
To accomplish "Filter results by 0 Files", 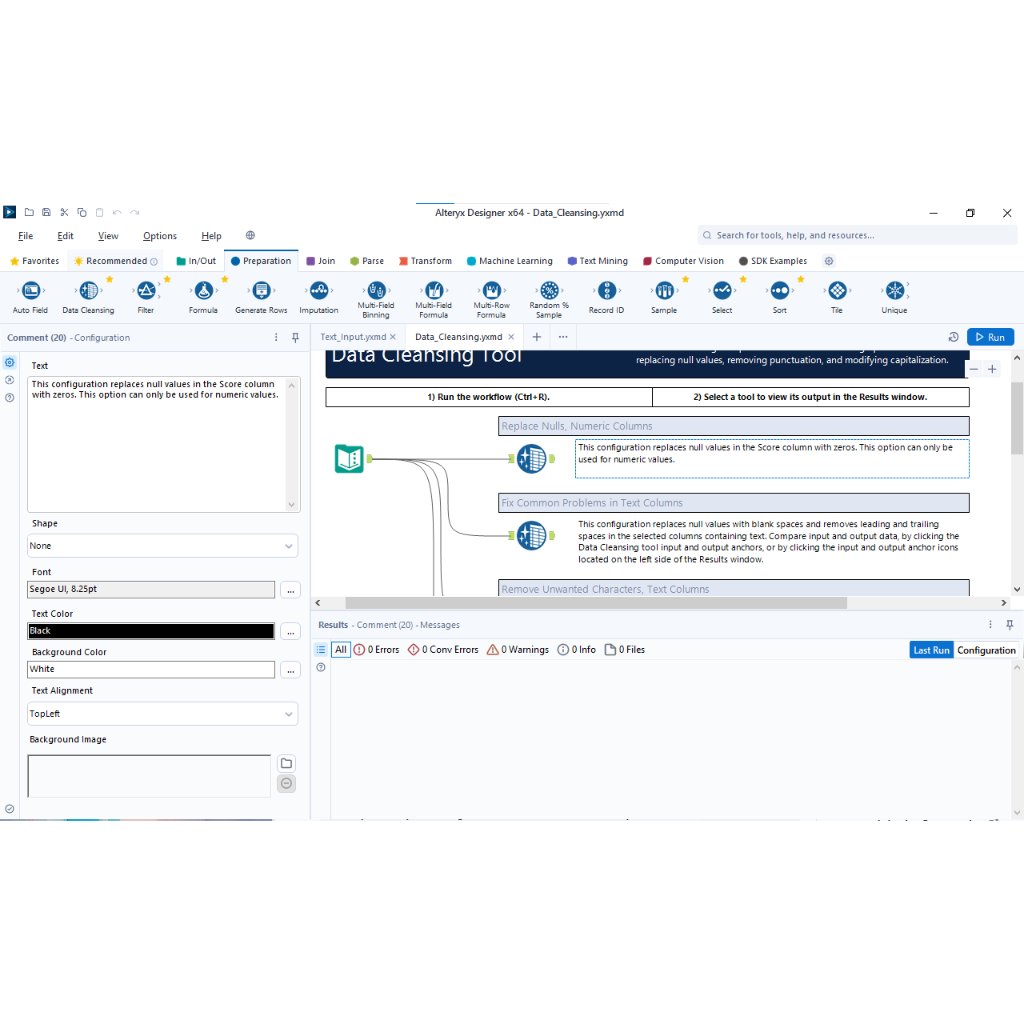I will tap(625, 650).
